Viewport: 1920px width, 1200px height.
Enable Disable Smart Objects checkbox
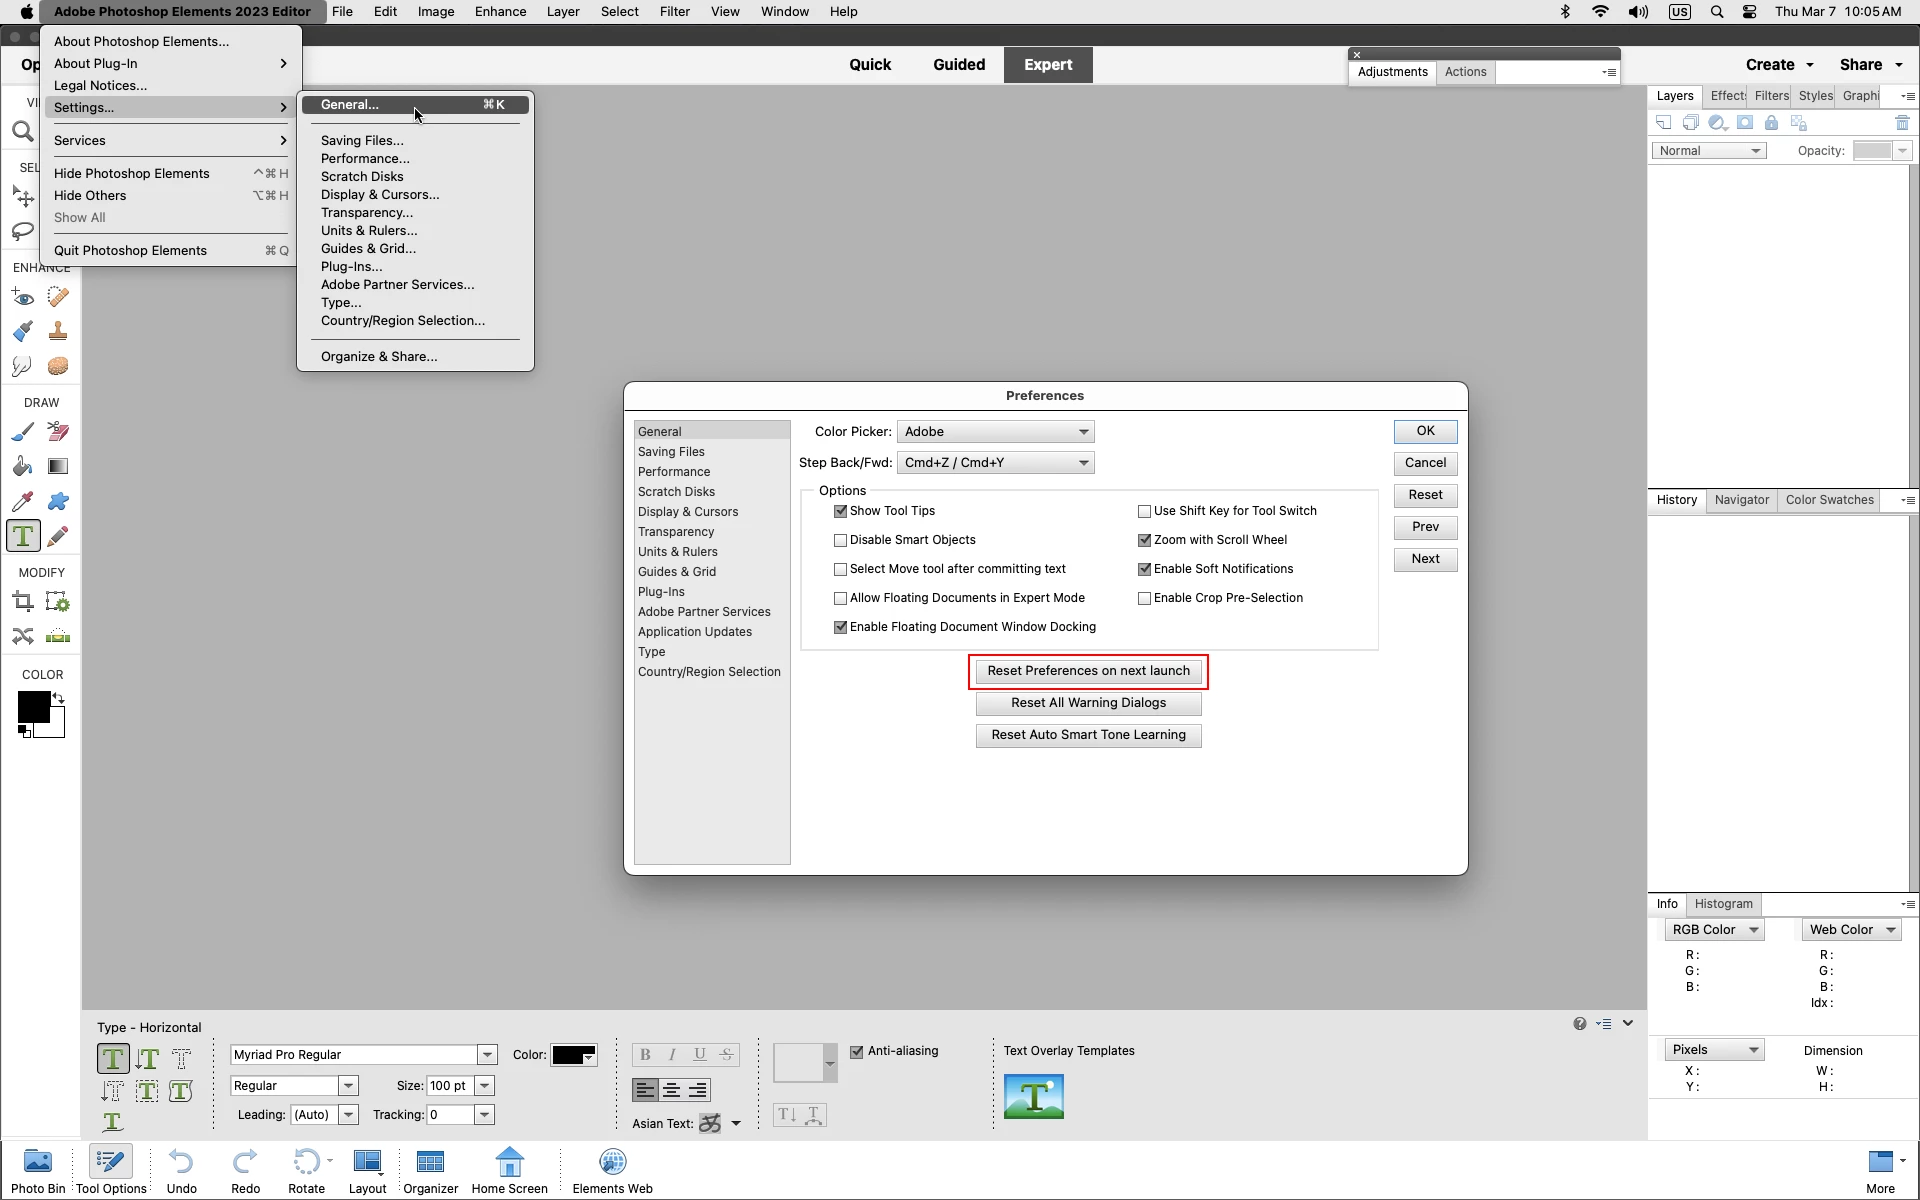tap(840, 540)
